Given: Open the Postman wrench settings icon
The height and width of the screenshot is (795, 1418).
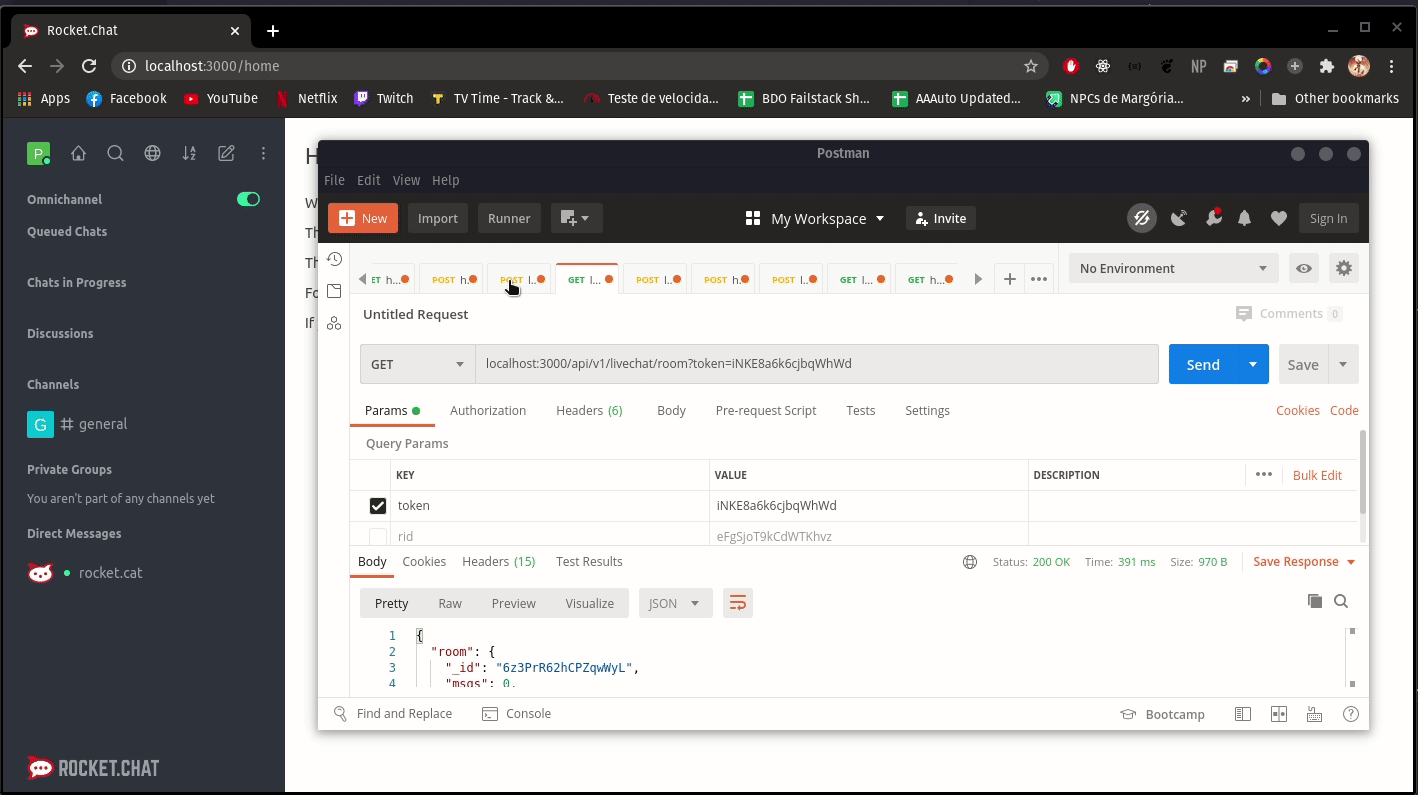Looking at the screenshot, I should pos(1213,218).
